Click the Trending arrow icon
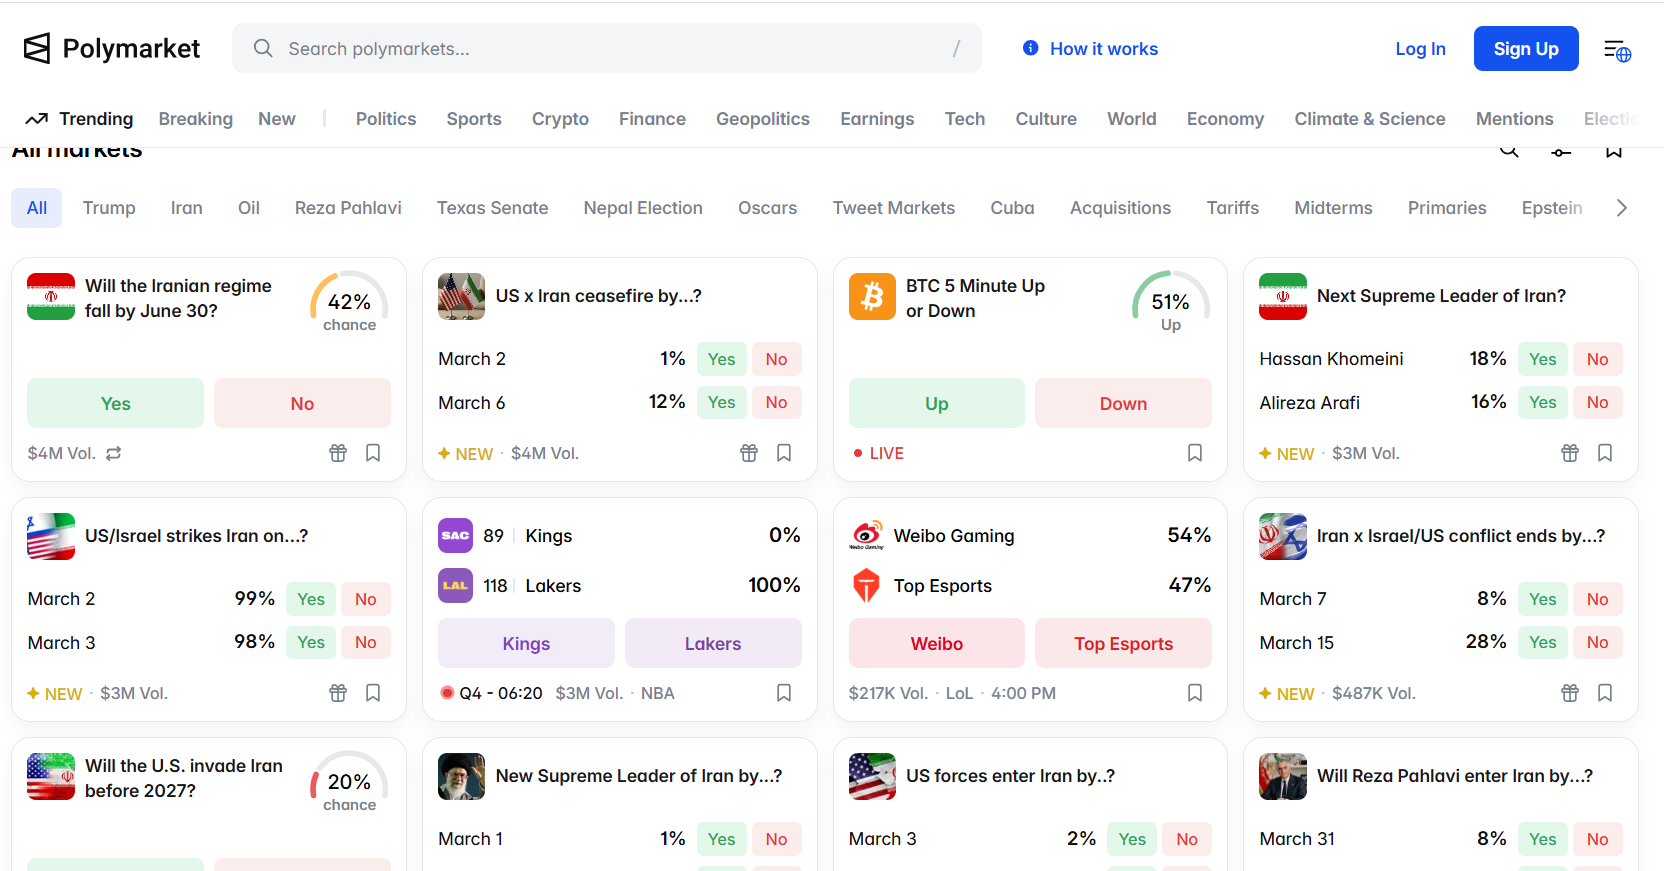 (x=37, y=119)
